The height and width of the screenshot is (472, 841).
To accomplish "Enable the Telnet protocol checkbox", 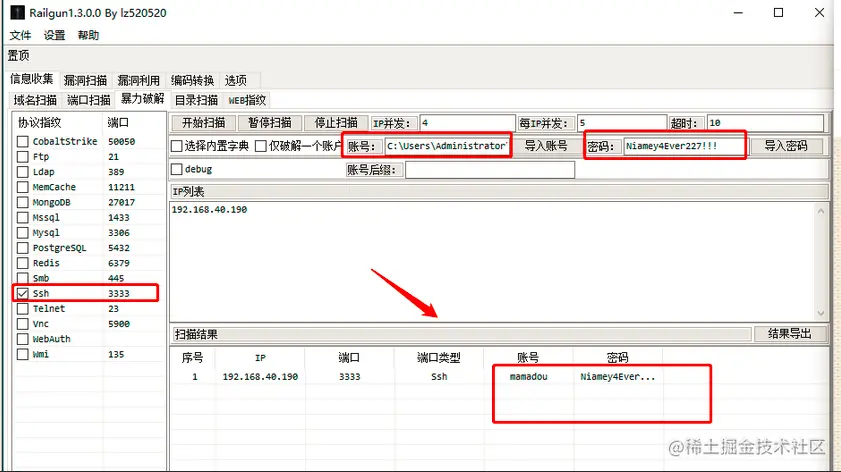I will (x=23, y=308).
